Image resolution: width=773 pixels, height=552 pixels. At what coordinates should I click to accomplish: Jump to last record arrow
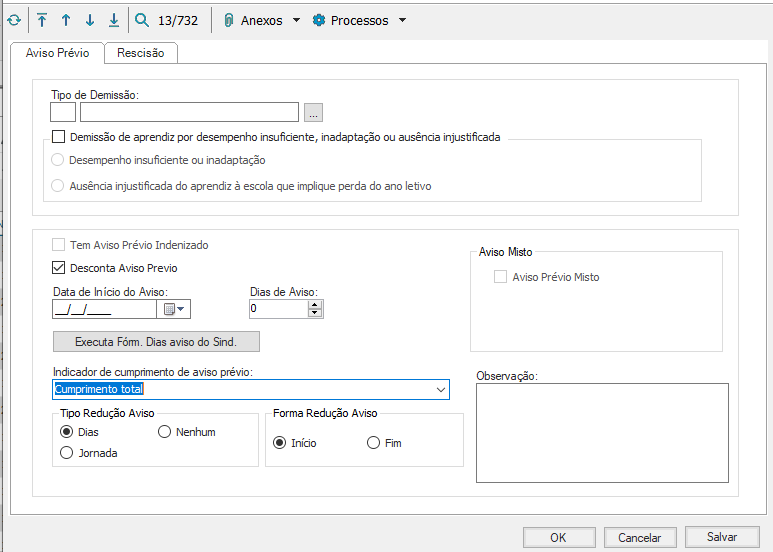pos(114,20)
